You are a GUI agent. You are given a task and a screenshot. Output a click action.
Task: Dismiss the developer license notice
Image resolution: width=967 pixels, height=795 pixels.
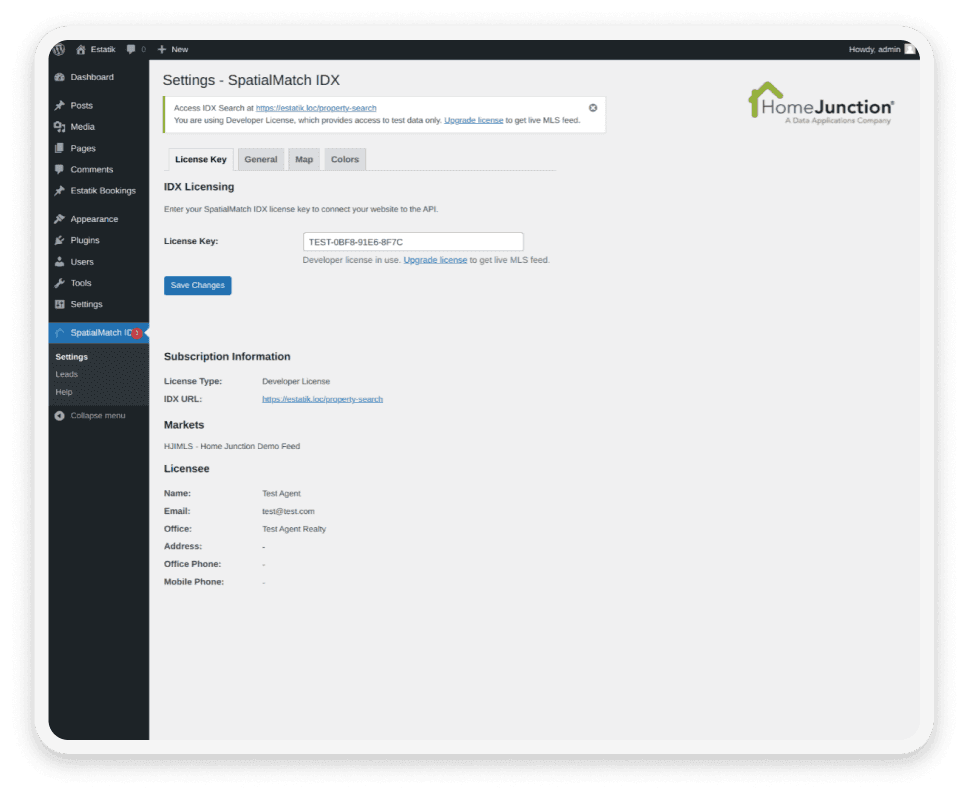(593, 108)
